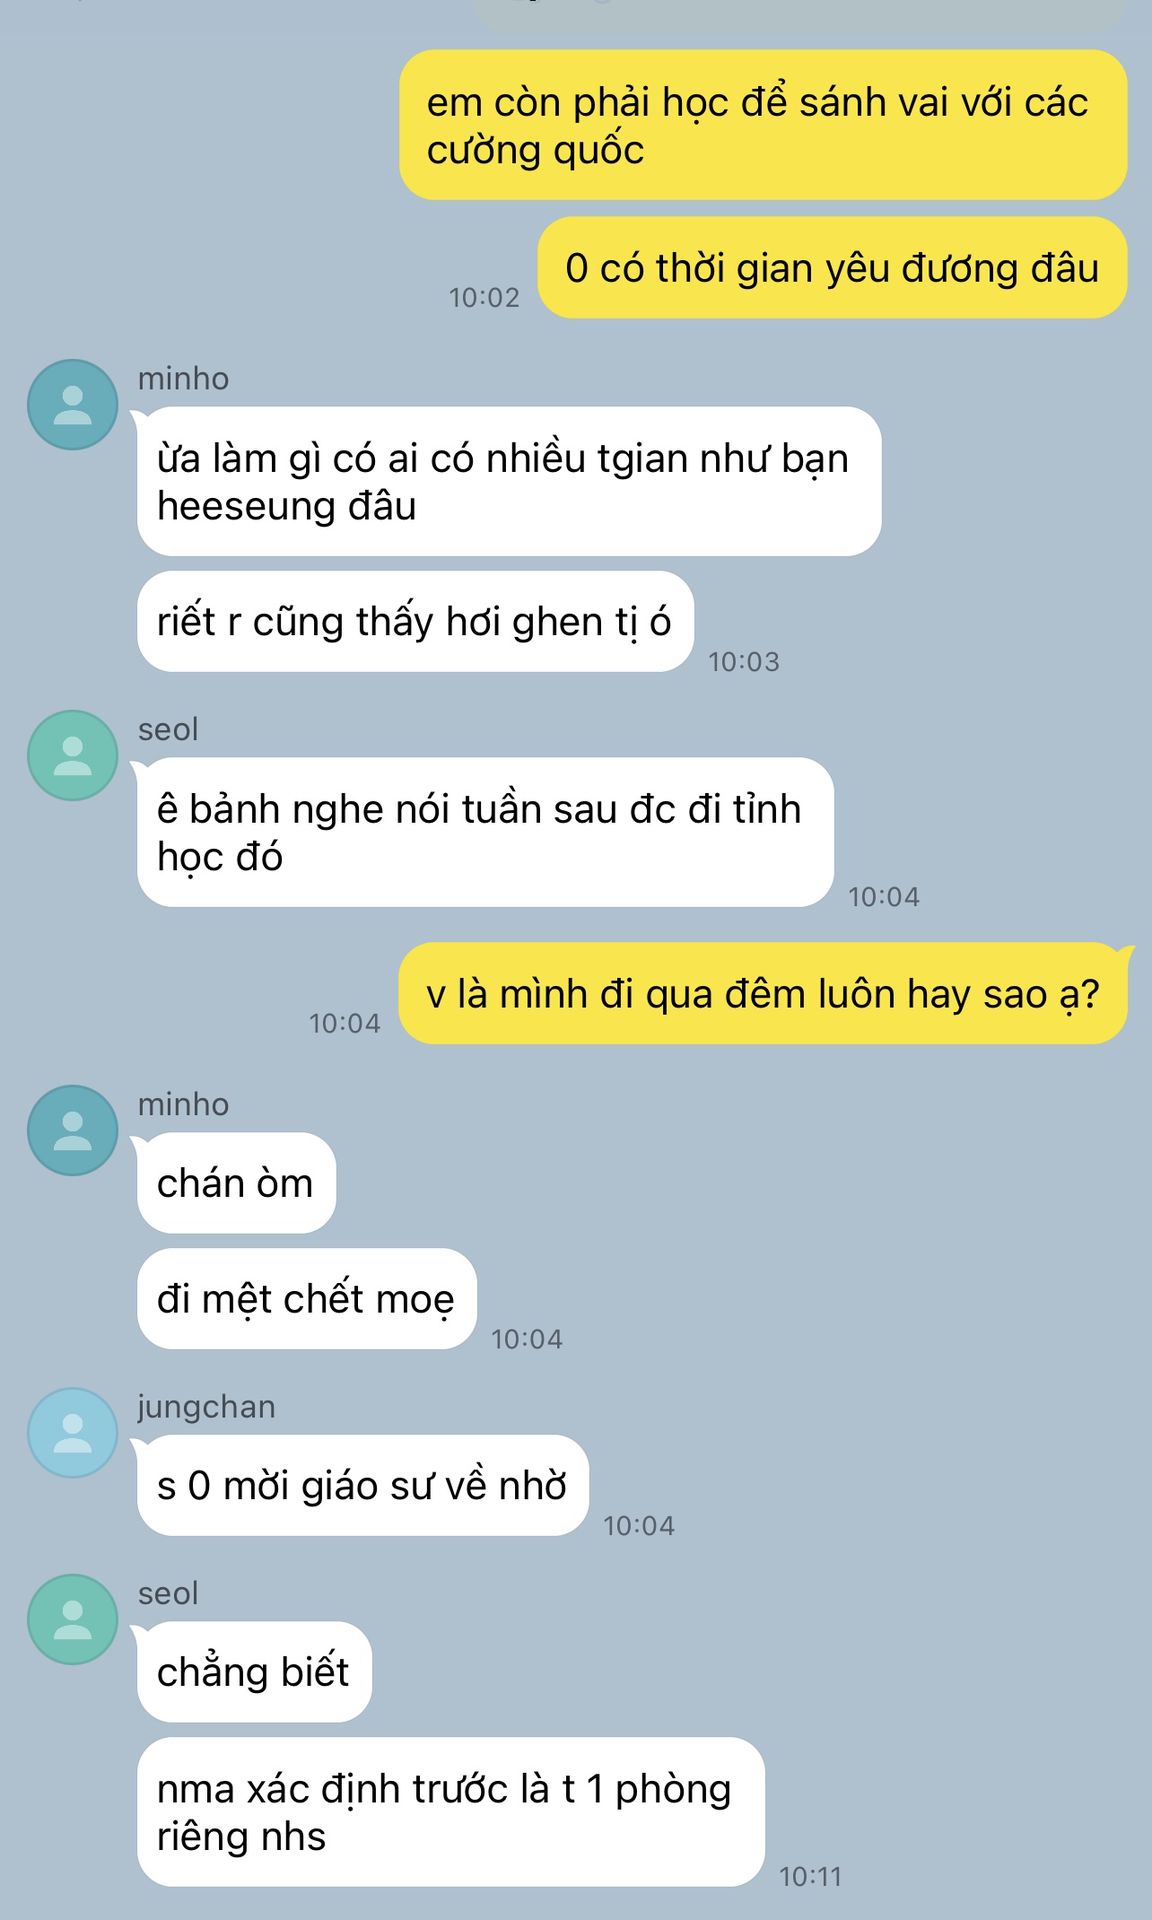Tap minho's avatar next to 'chán òm'
The height and width of the screenshot is (1920, 1152).
click(72, 1130)
